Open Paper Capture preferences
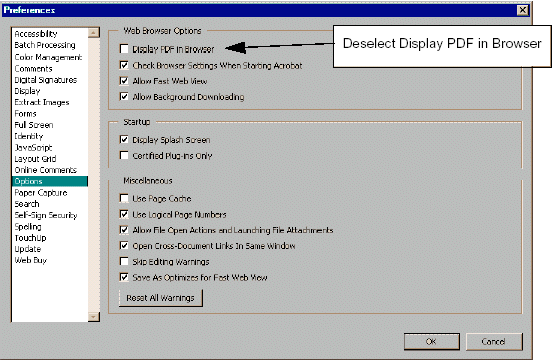Screen dimensions: 554x361 pos(41,193)
